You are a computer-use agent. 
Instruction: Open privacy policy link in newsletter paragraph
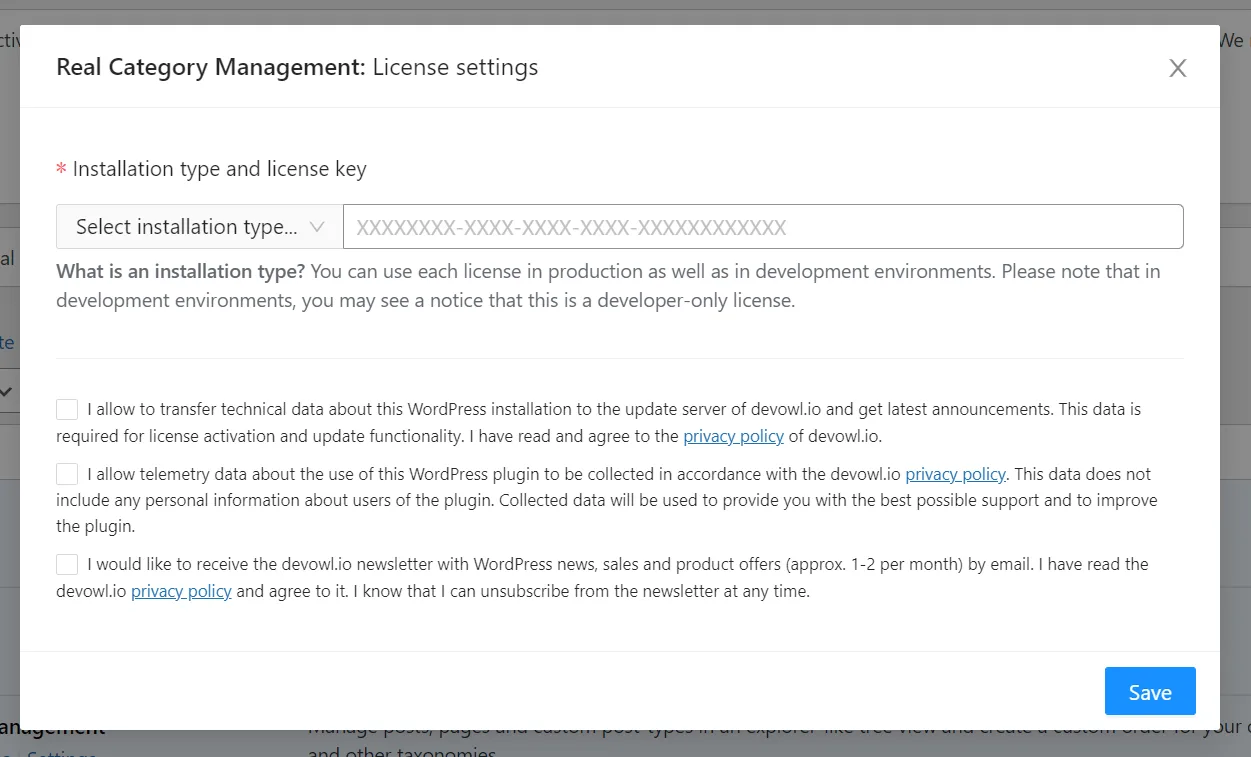click(181, 591)
